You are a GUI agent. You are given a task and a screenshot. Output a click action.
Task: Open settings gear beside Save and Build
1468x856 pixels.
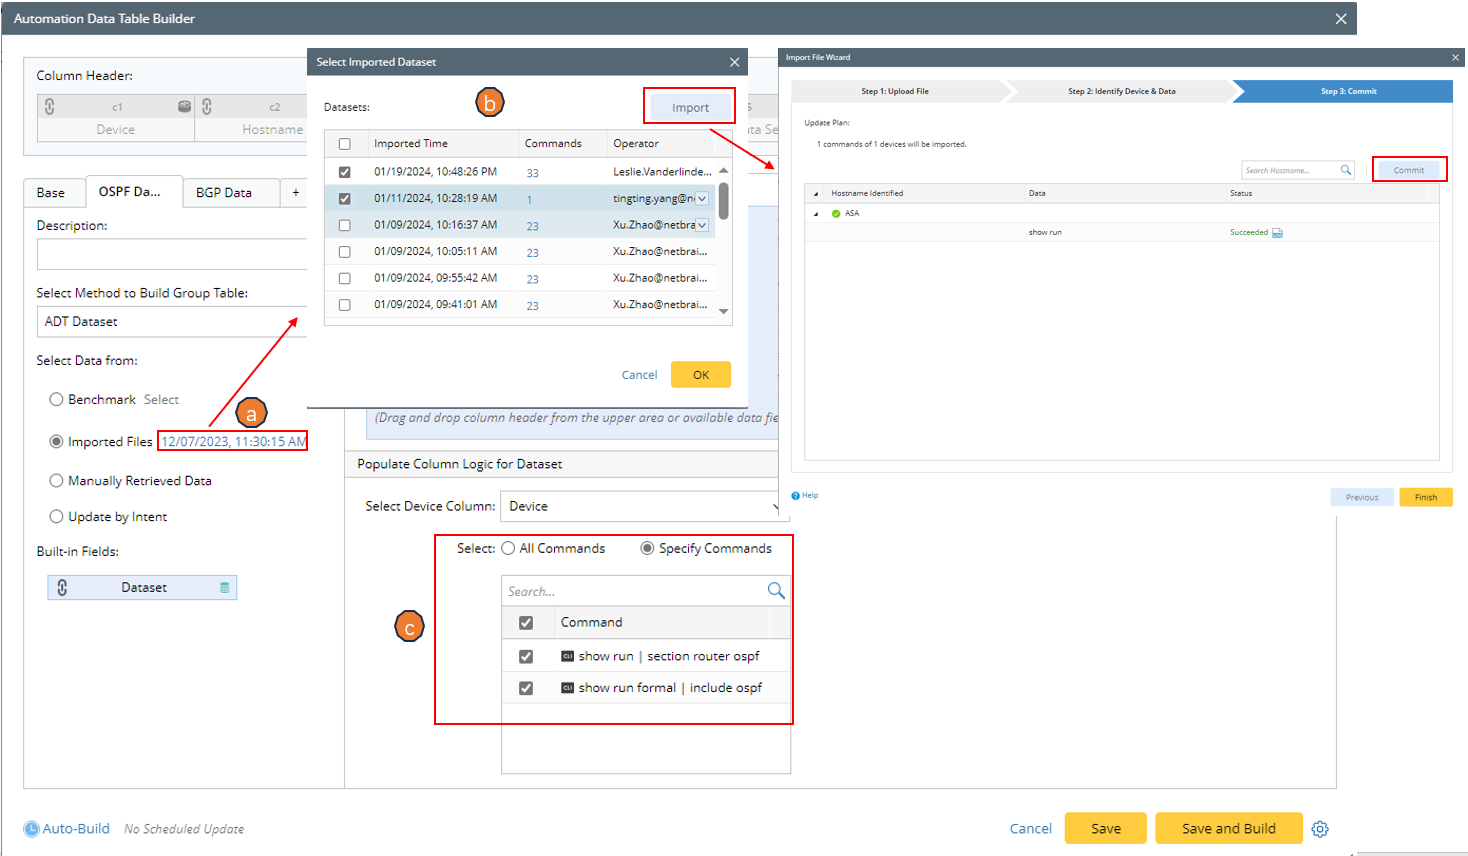(1320, 829)
